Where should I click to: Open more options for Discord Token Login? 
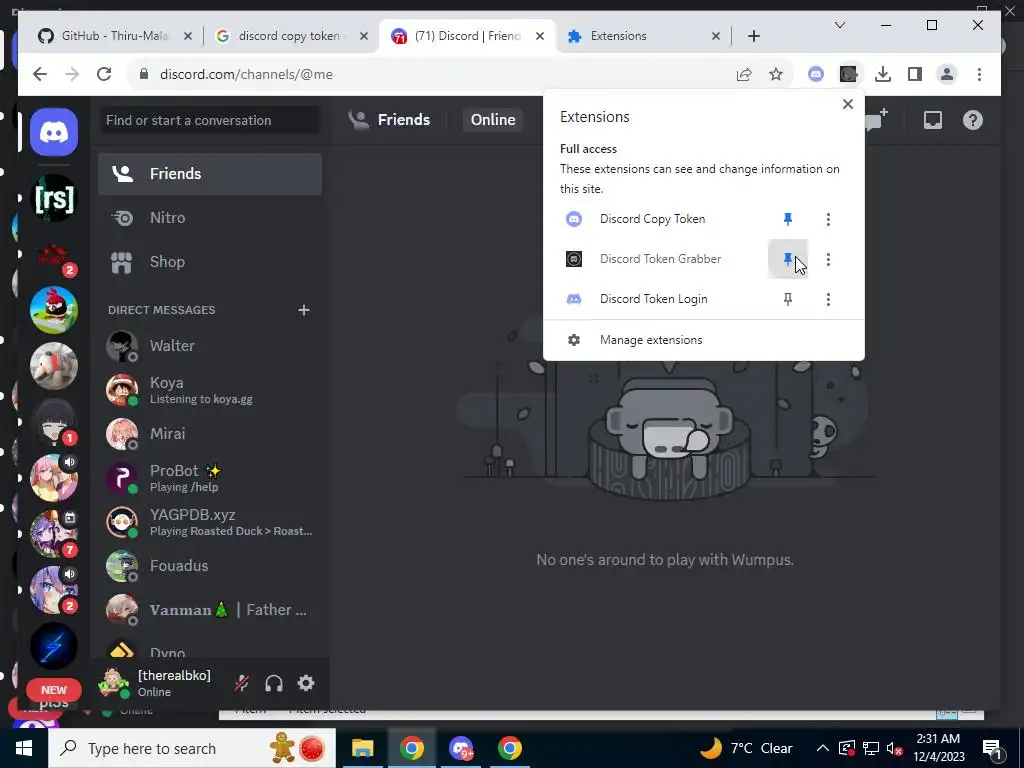828,299
